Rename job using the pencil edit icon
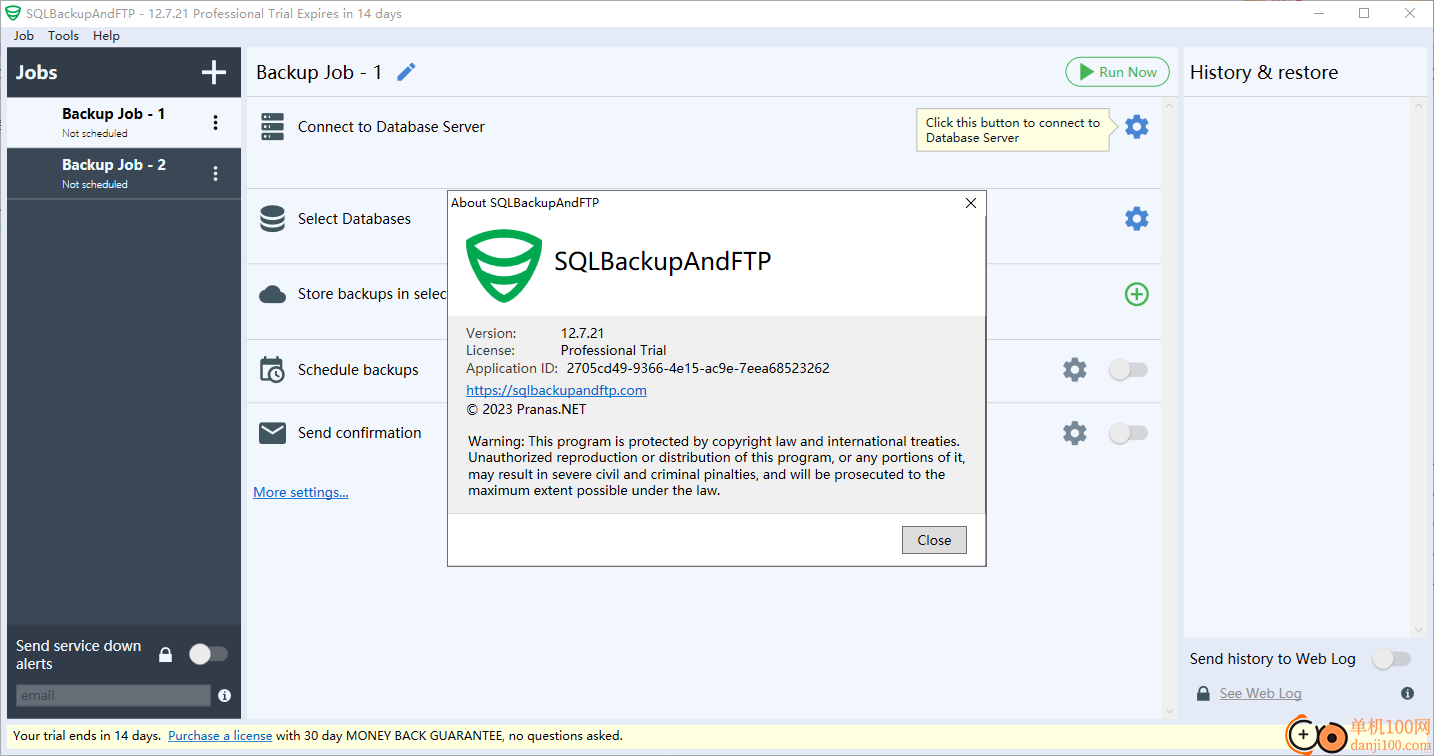1434x756 pixels. tap(406, 72)
